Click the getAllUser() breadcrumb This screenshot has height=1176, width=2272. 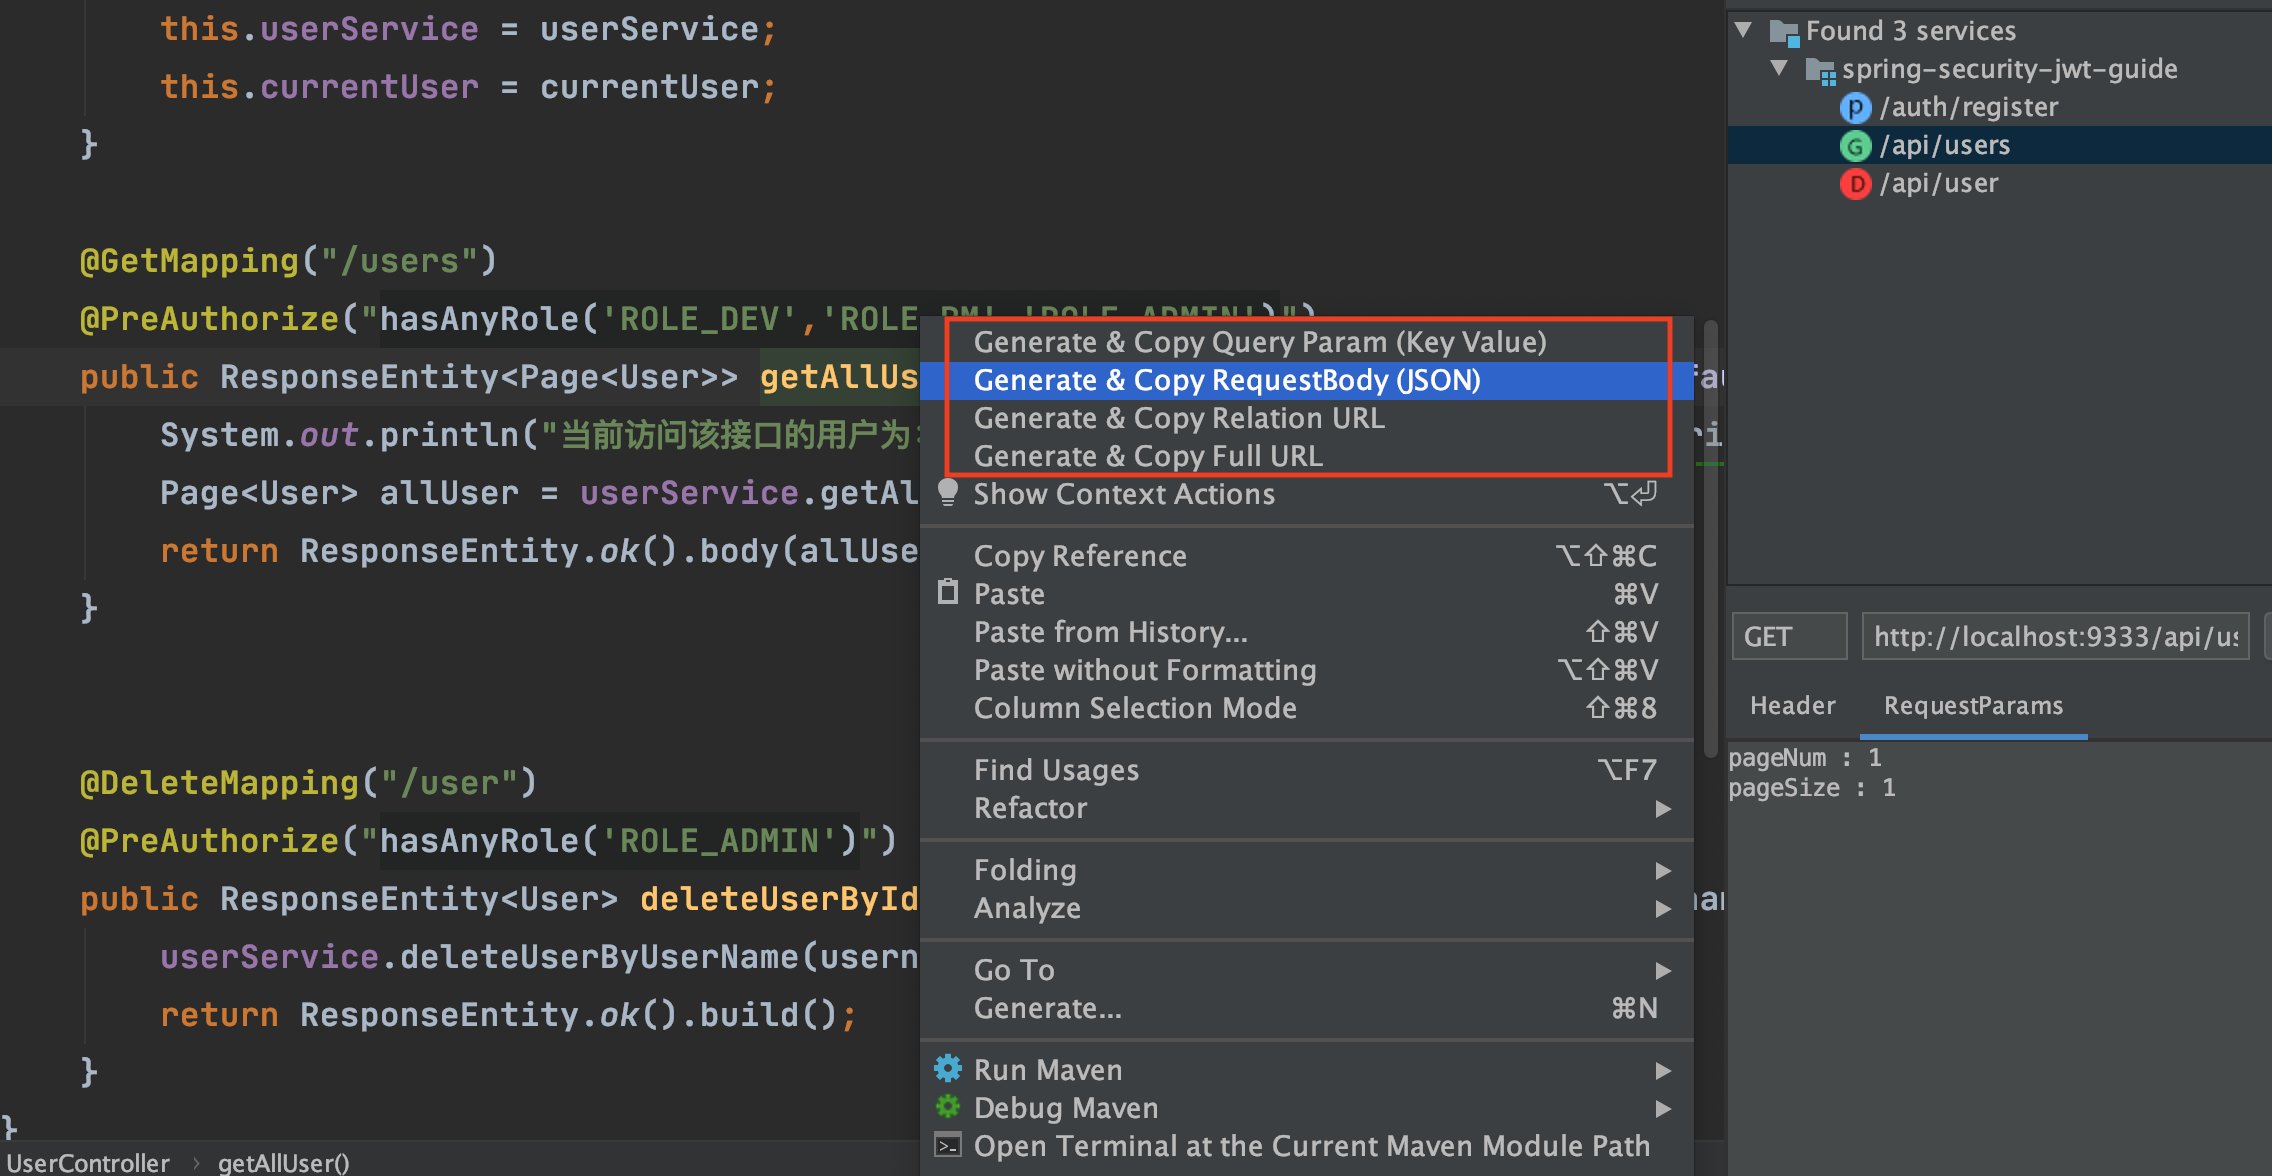pyautogui.click(x=283, y=1163)
